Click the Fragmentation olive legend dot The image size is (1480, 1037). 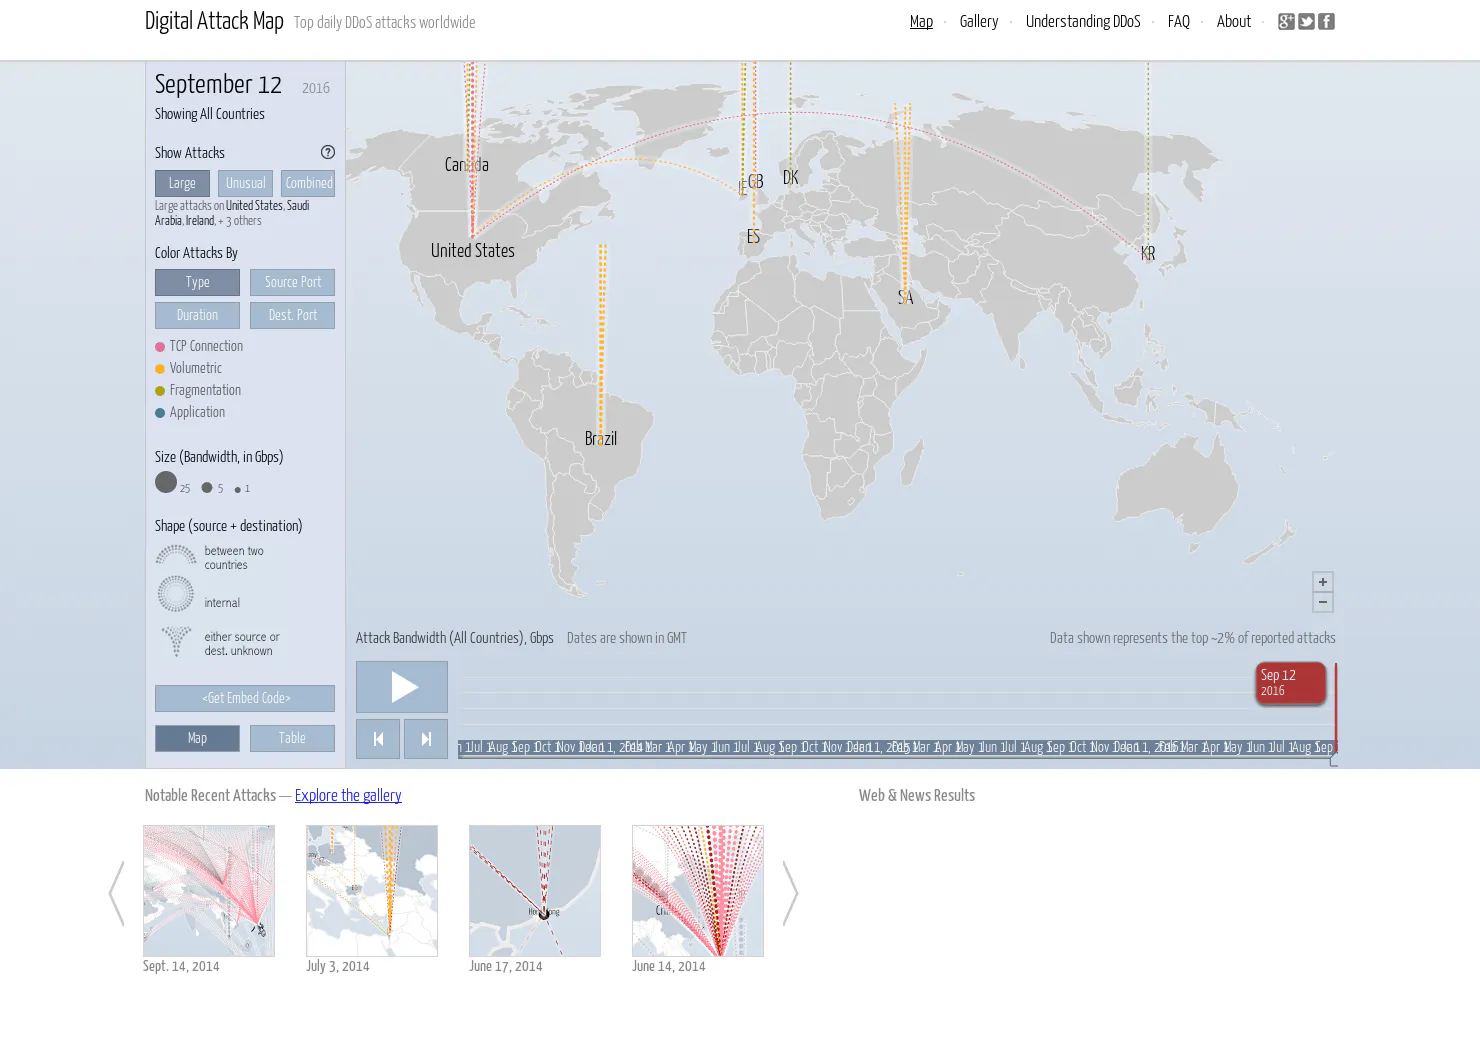pyautogui.click(x=160, y=391)
